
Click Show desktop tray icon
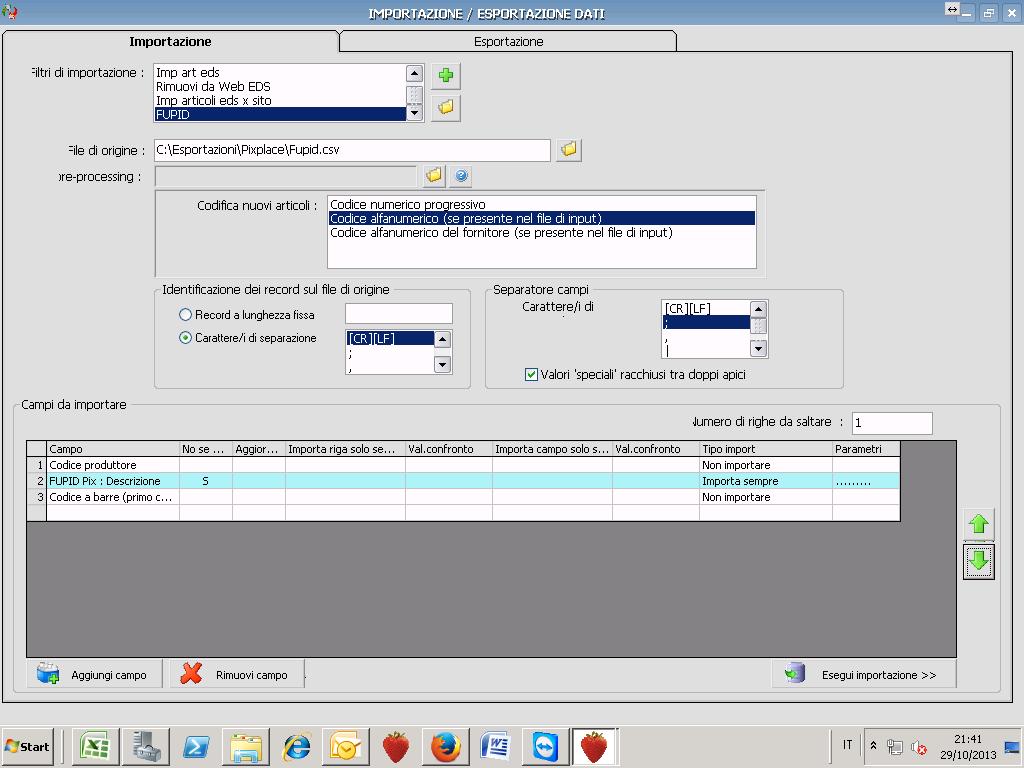[1013, 746]
